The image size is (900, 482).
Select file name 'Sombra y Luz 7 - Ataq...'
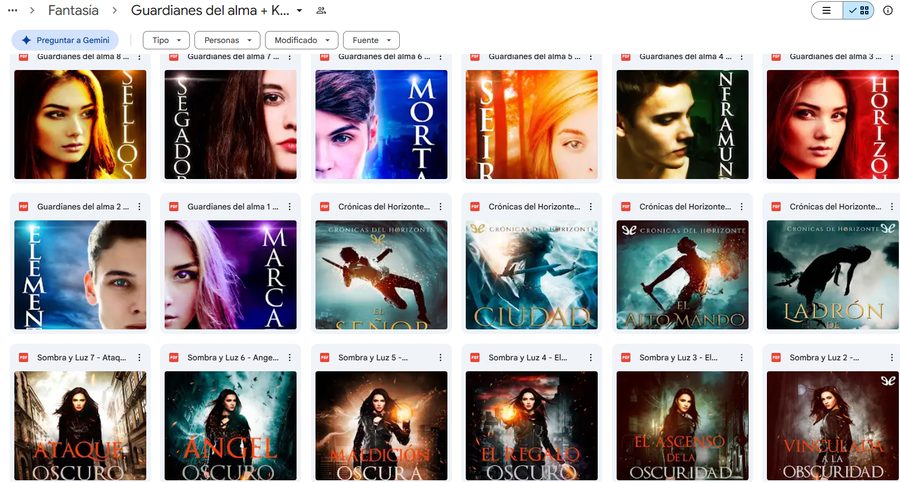click(x=82, y=357)
